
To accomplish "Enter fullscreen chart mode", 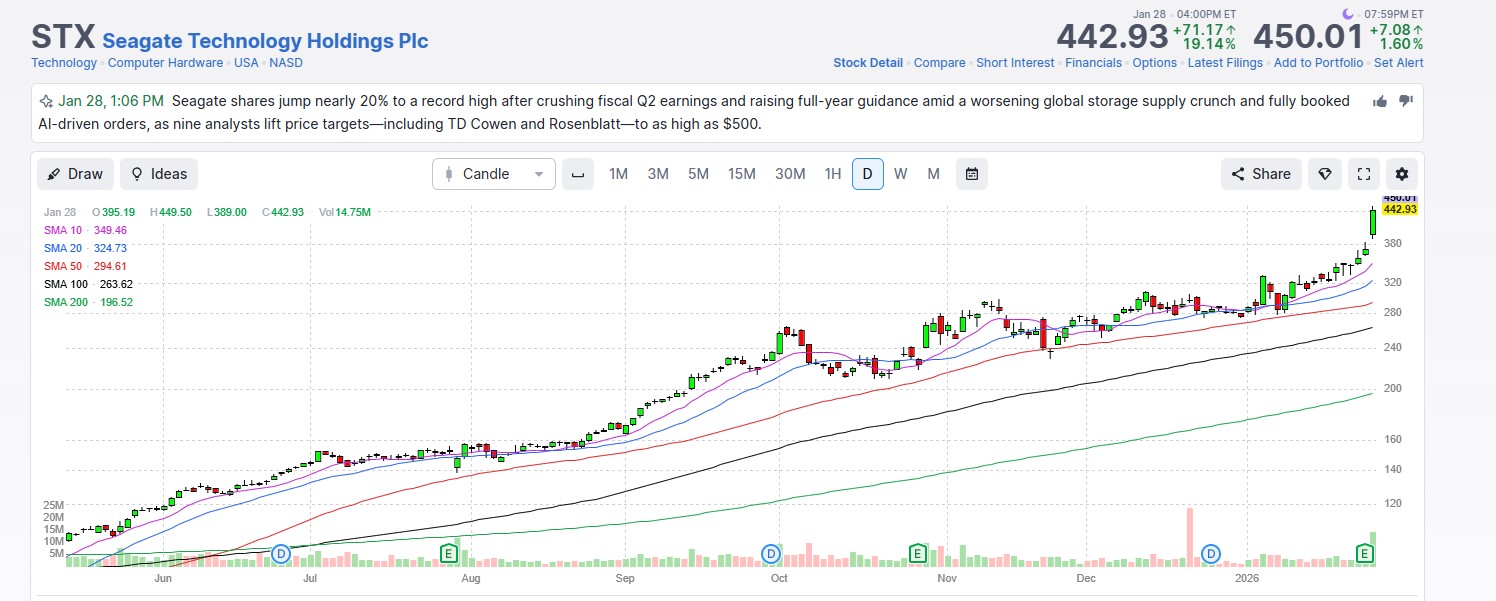I will coord(1363,174).
